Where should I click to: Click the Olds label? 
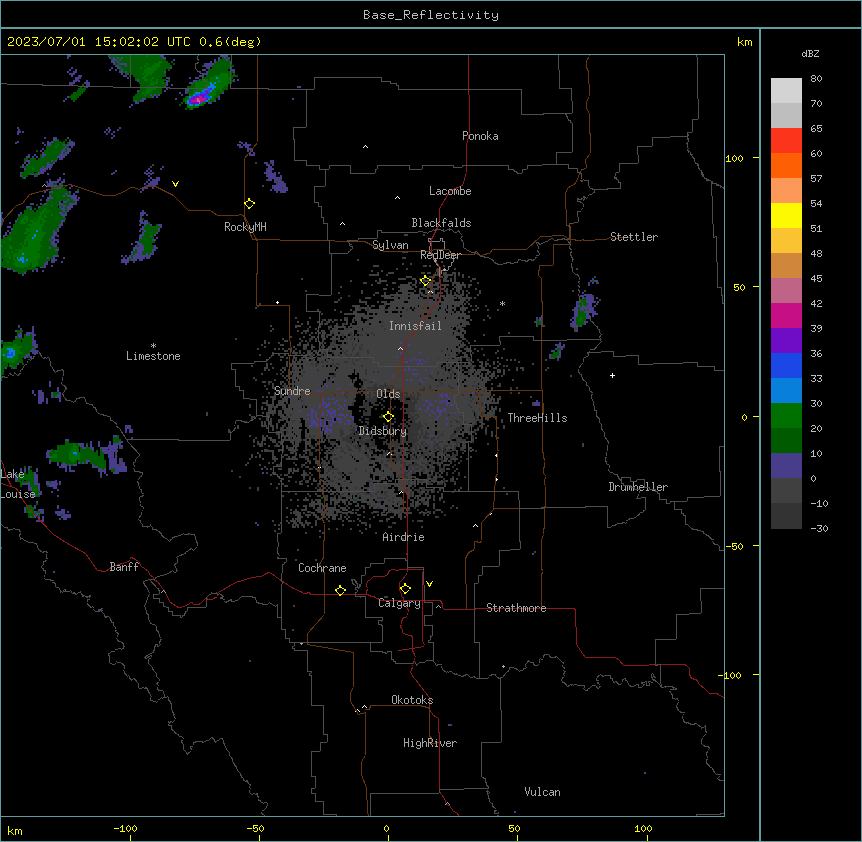tap(388, 394)
